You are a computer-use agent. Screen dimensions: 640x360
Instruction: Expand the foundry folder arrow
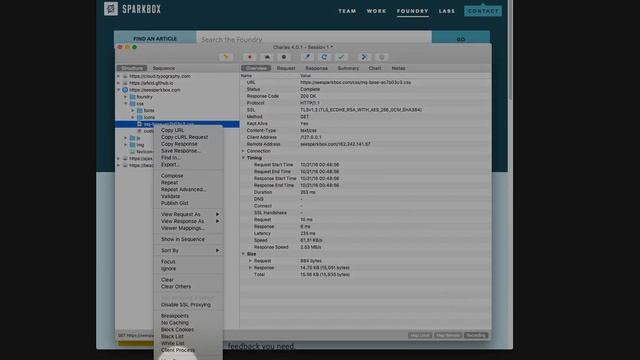click(x=126, y=97)
